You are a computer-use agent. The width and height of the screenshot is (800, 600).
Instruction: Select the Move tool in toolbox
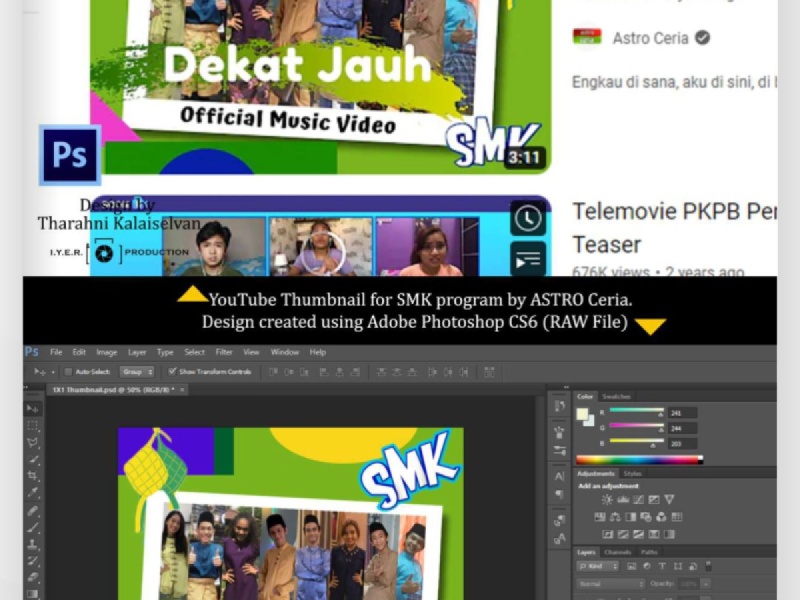coord(33,409)
